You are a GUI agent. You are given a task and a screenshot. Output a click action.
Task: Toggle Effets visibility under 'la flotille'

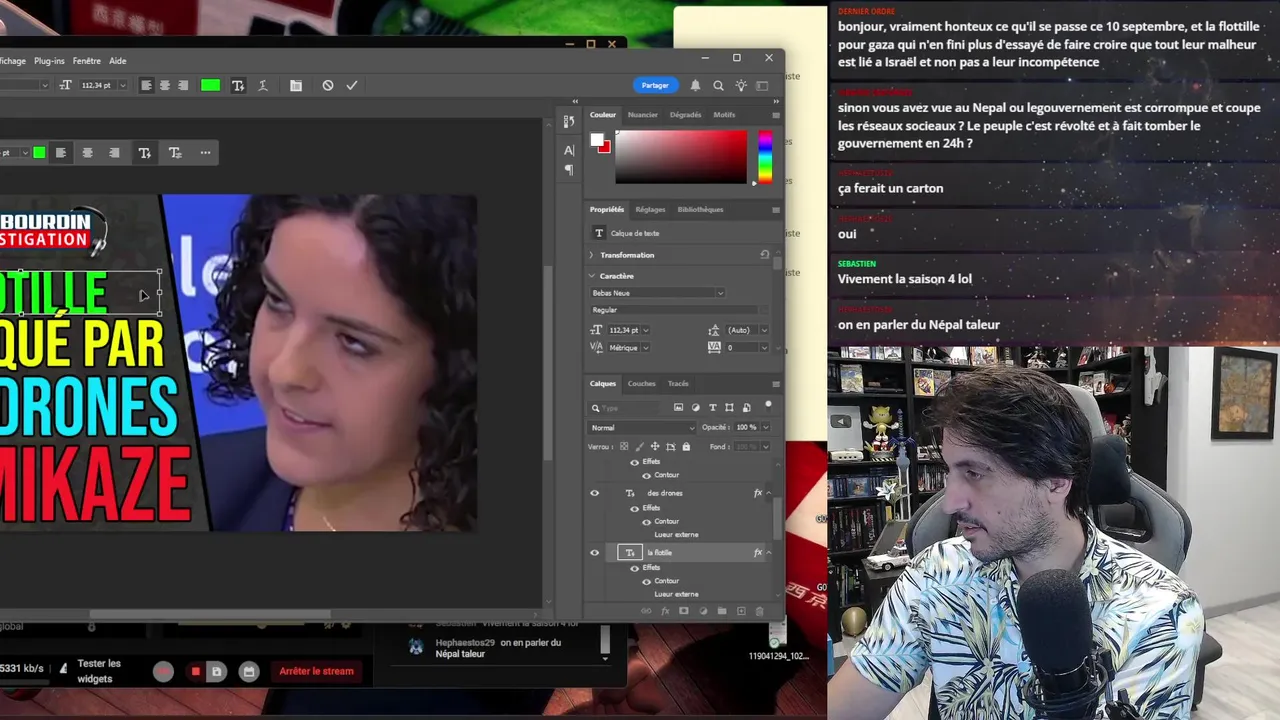(x=634, y=568)
